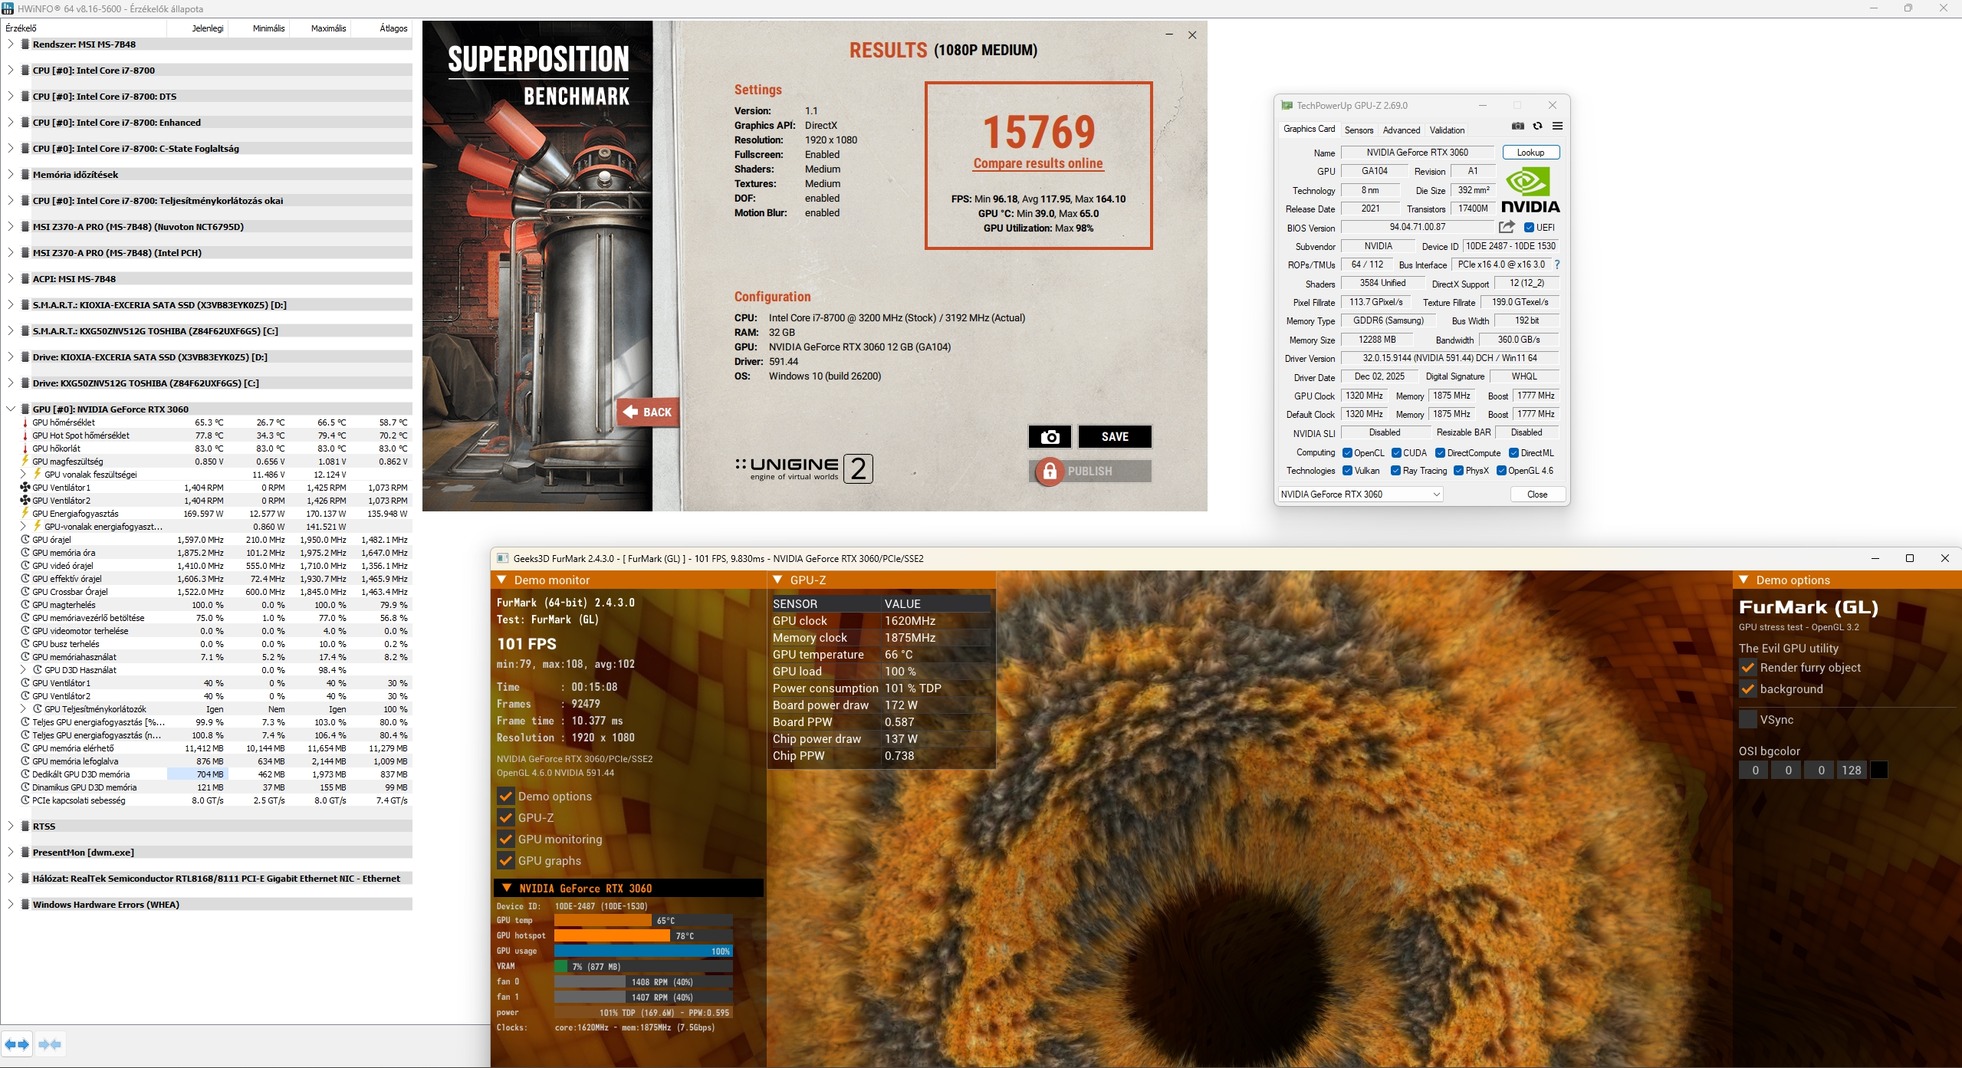
Task: Click the SAVE button in Superposition results
Action: (1114, 437)
